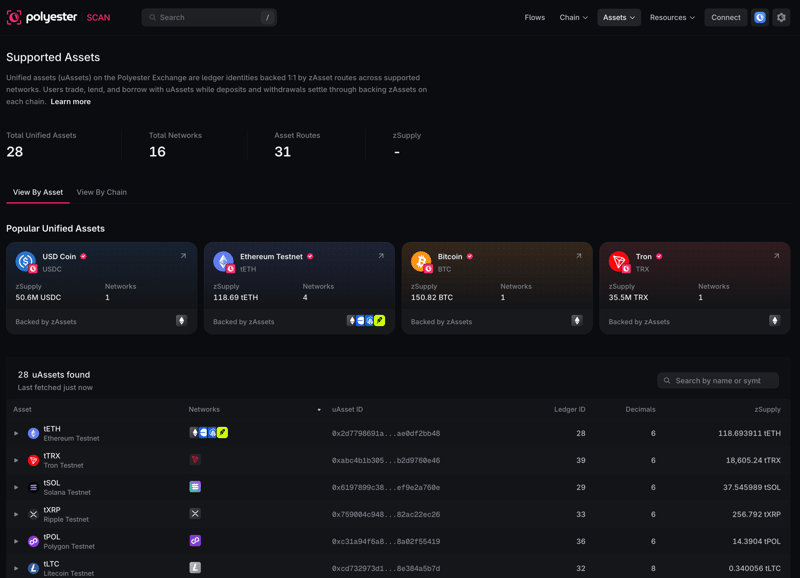
Task: Switch to the View By Chain tab
Action: [102, 192]
